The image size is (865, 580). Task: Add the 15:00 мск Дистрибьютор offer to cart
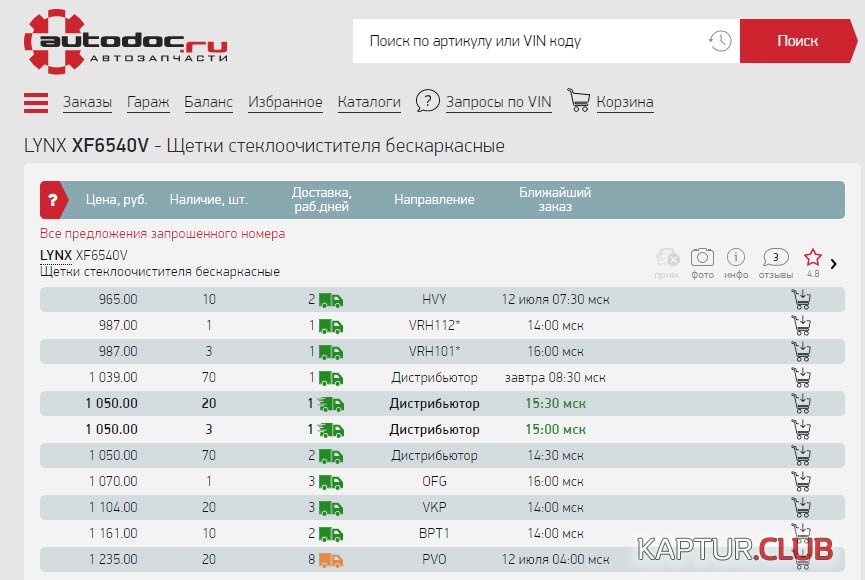tap(801, 429)
